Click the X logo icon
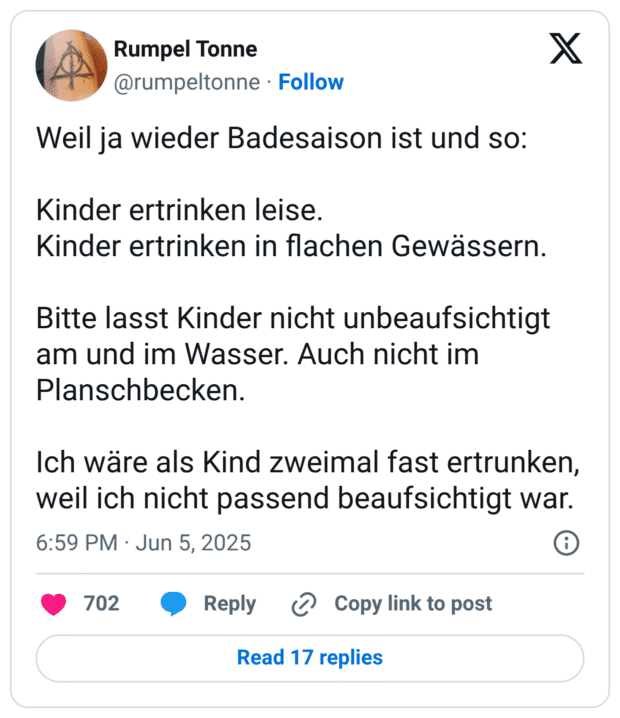The width and height of the screenshot is (620, 718). click(x=566, y=48)
